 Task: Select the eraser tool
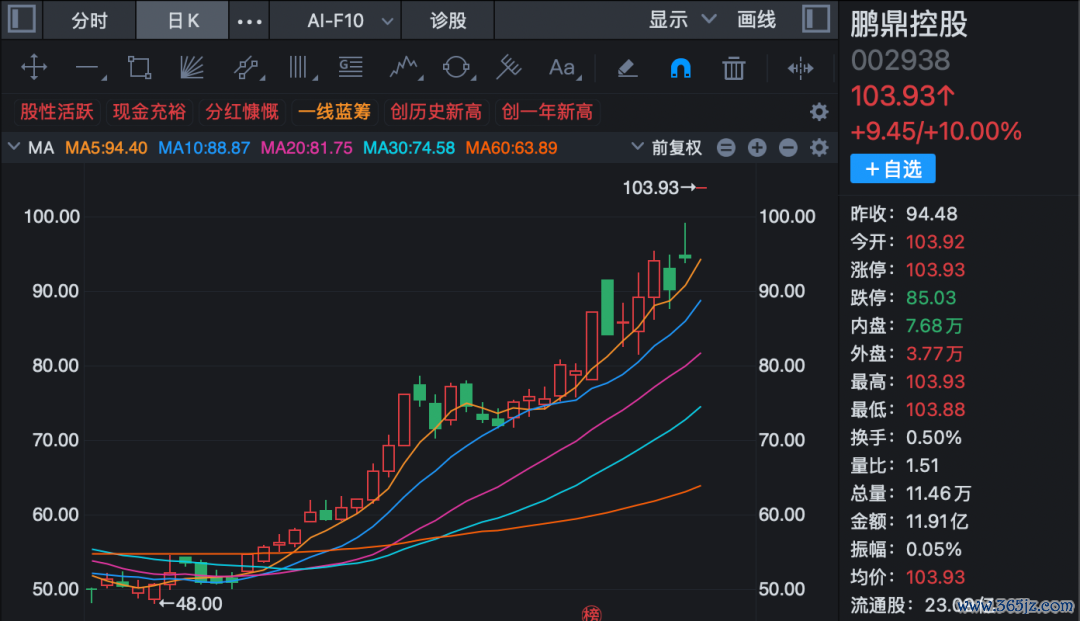click(627, 67)
